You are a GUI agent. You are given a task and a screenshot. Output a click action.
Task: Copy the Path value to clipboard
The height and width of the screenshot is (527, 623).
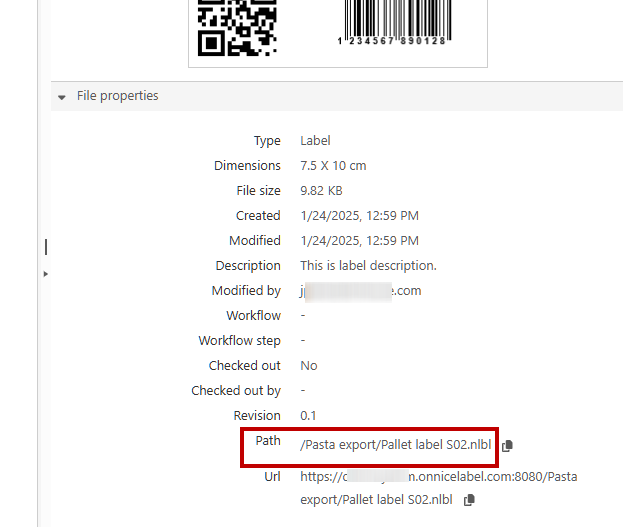508,445
